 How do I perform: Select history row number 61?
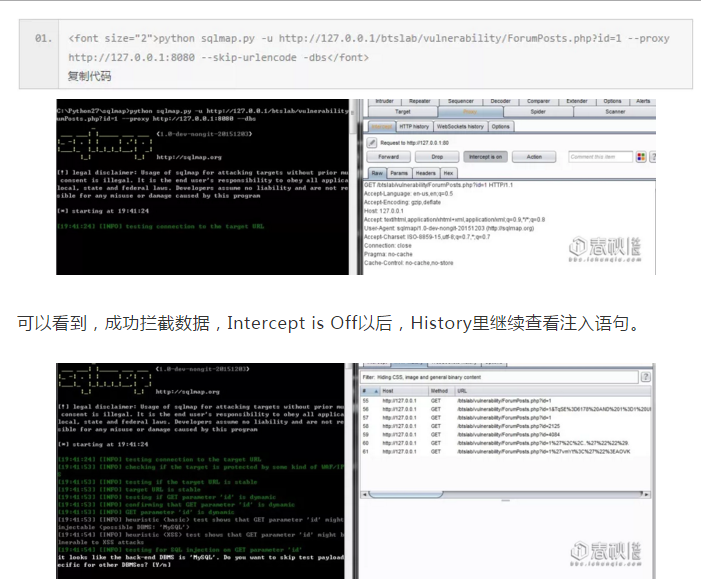(506, 452)
